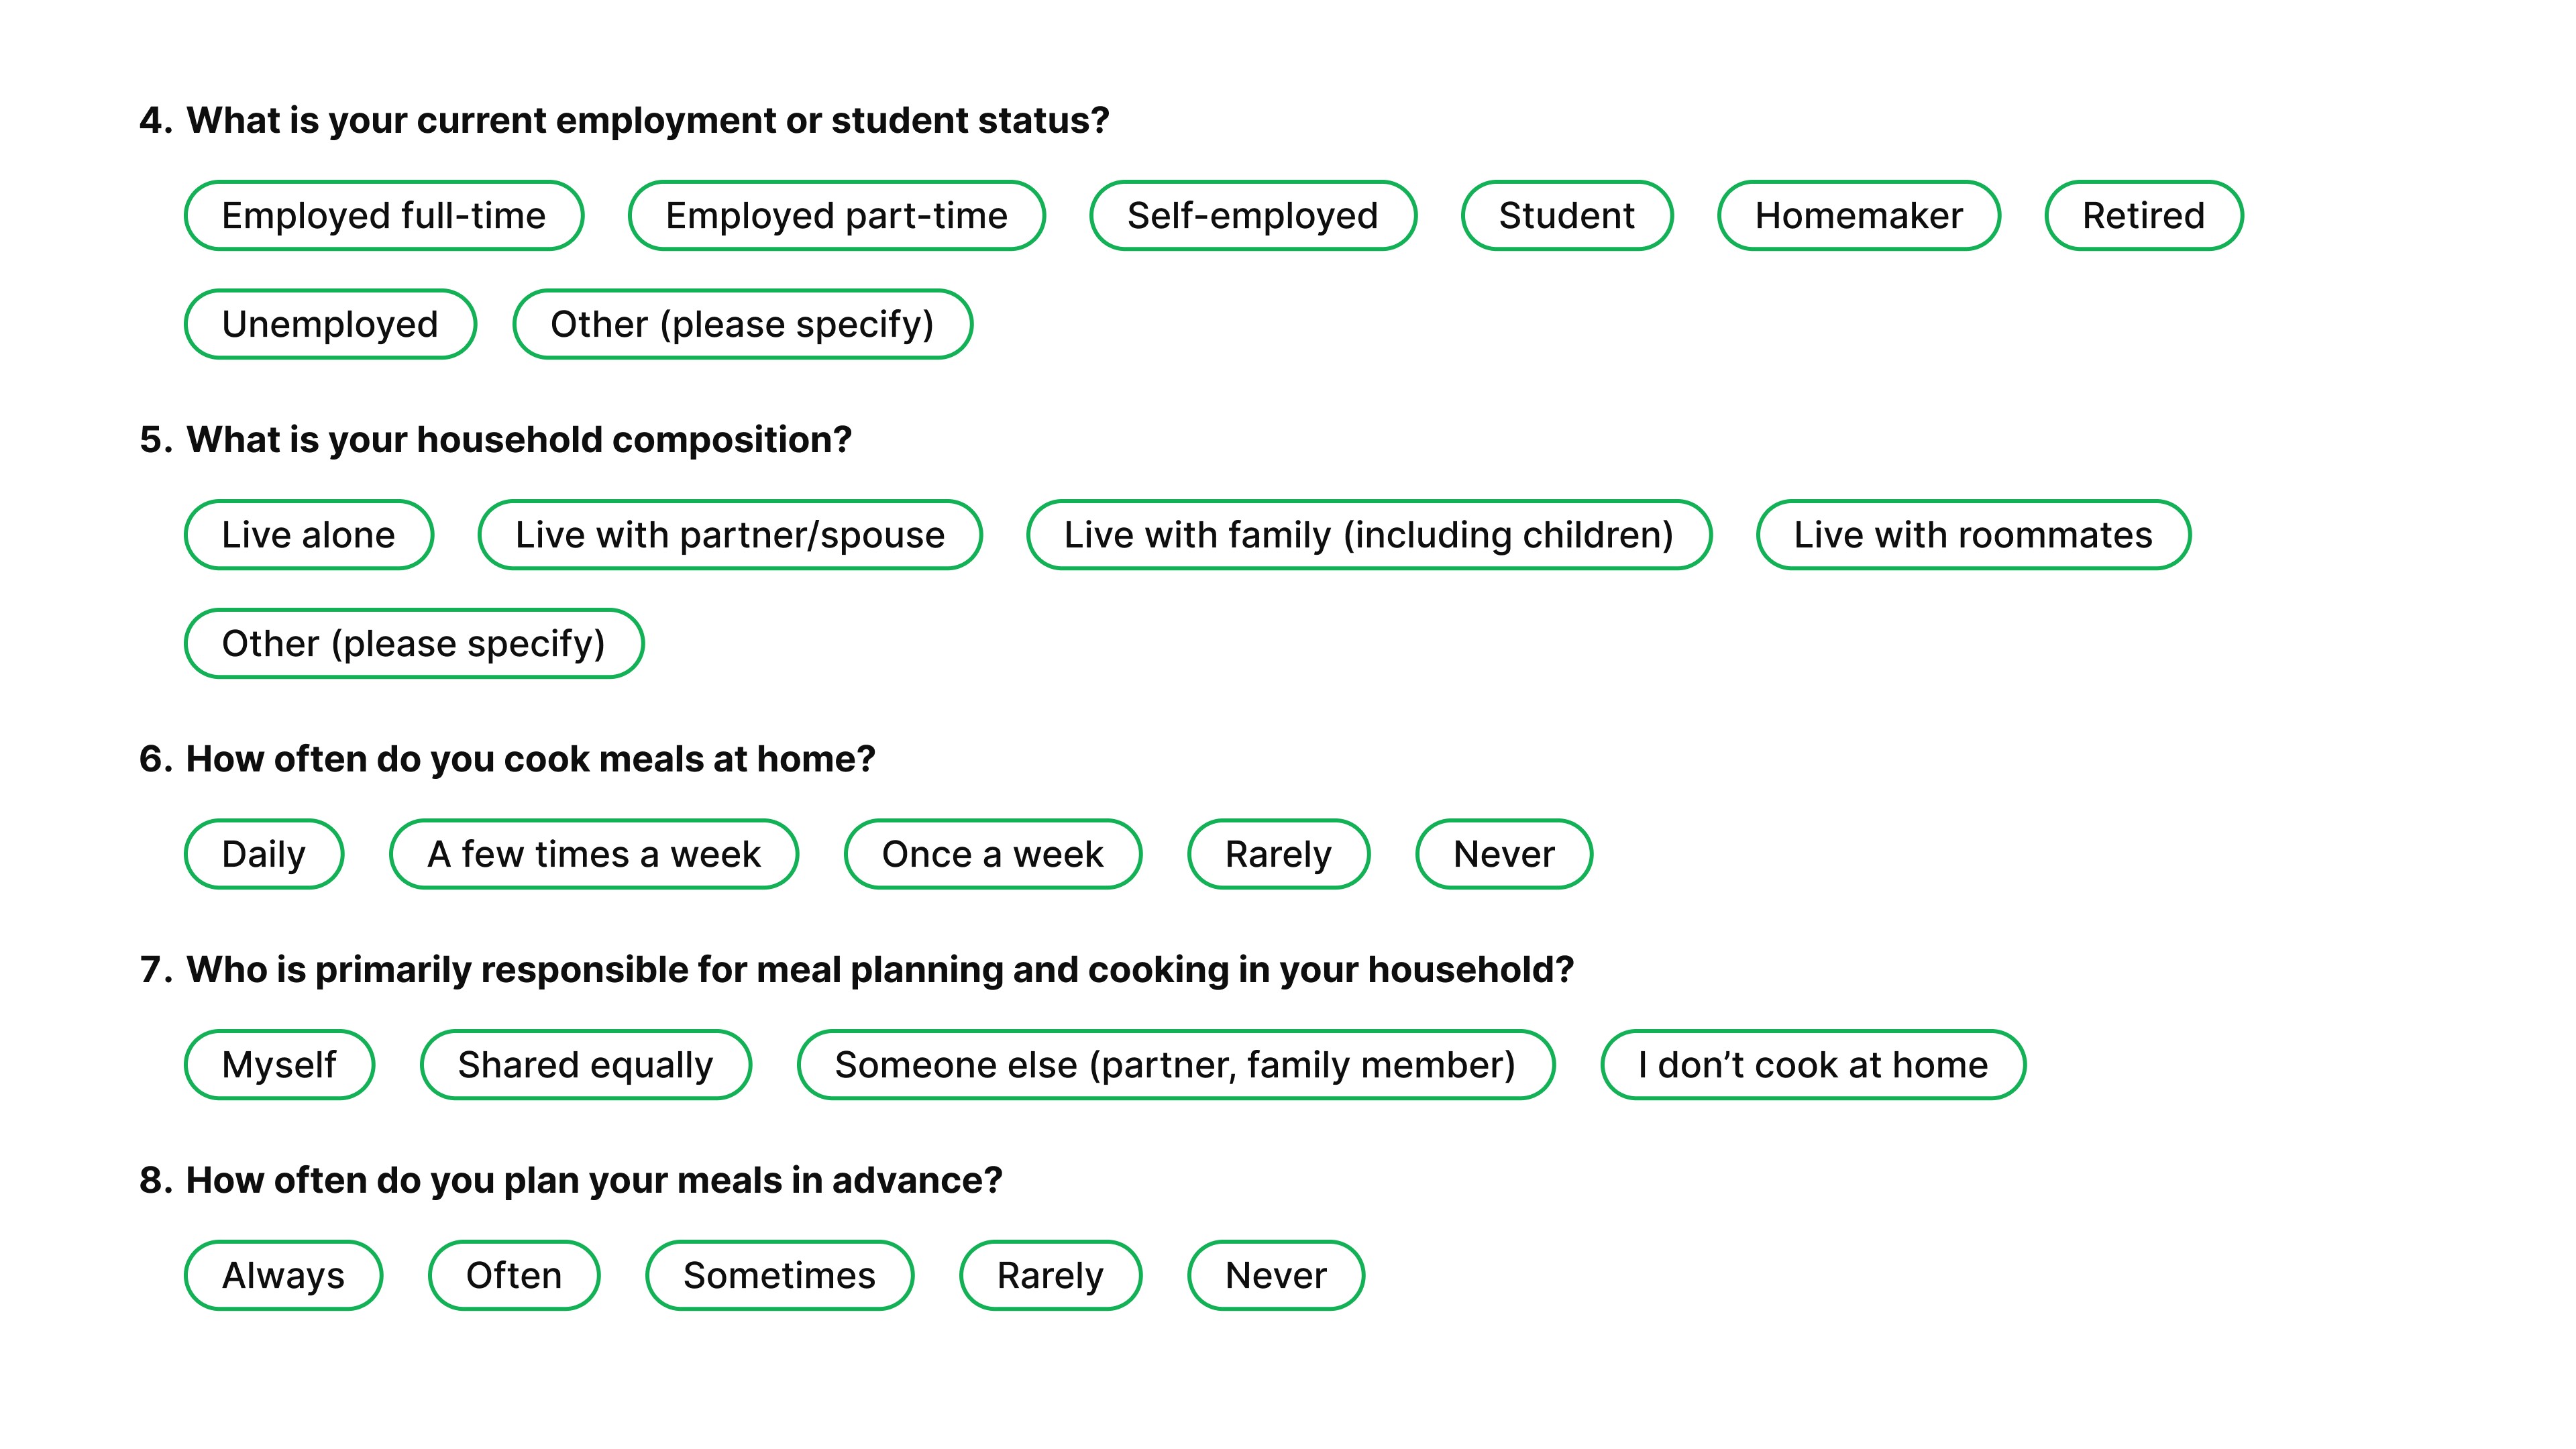Choose A few times a week
The height and width of the screenshot is (1449, 2576).
tap(593, 854)
